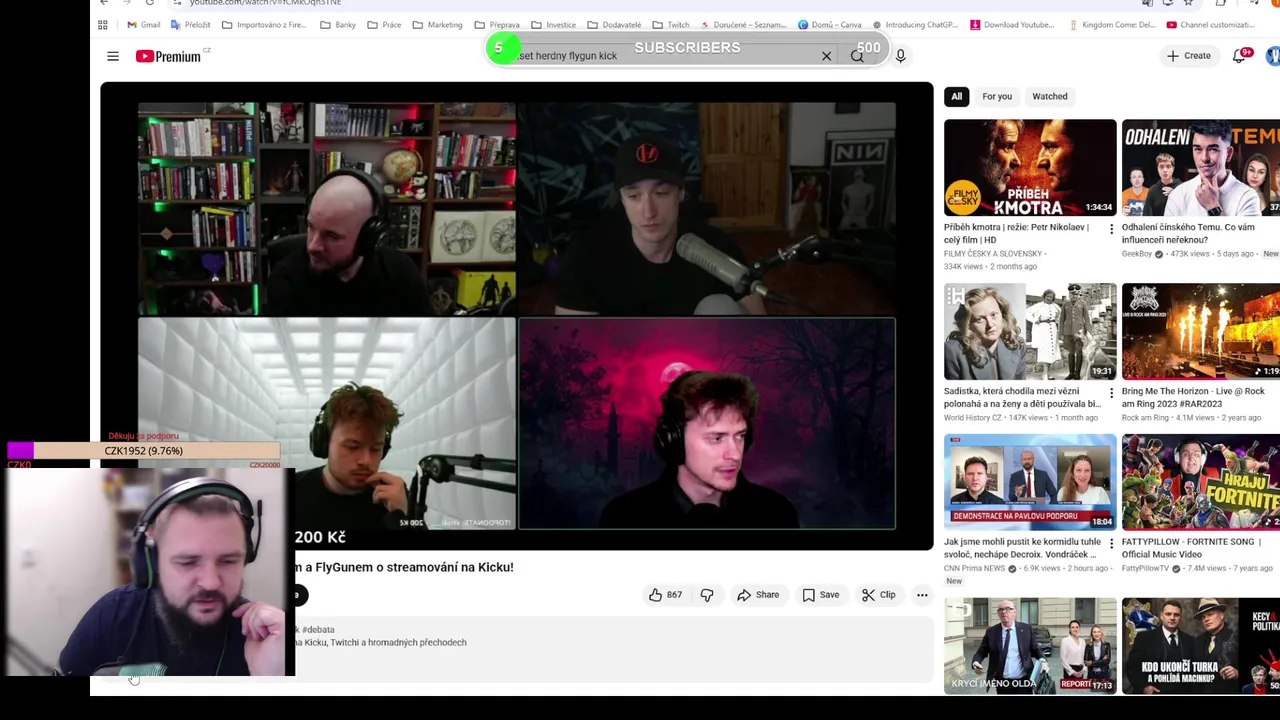Screen dimensions: 1280x720
Task: Open Odhalení čínského Temu video thumbnail
Action: click(1200, 167)
